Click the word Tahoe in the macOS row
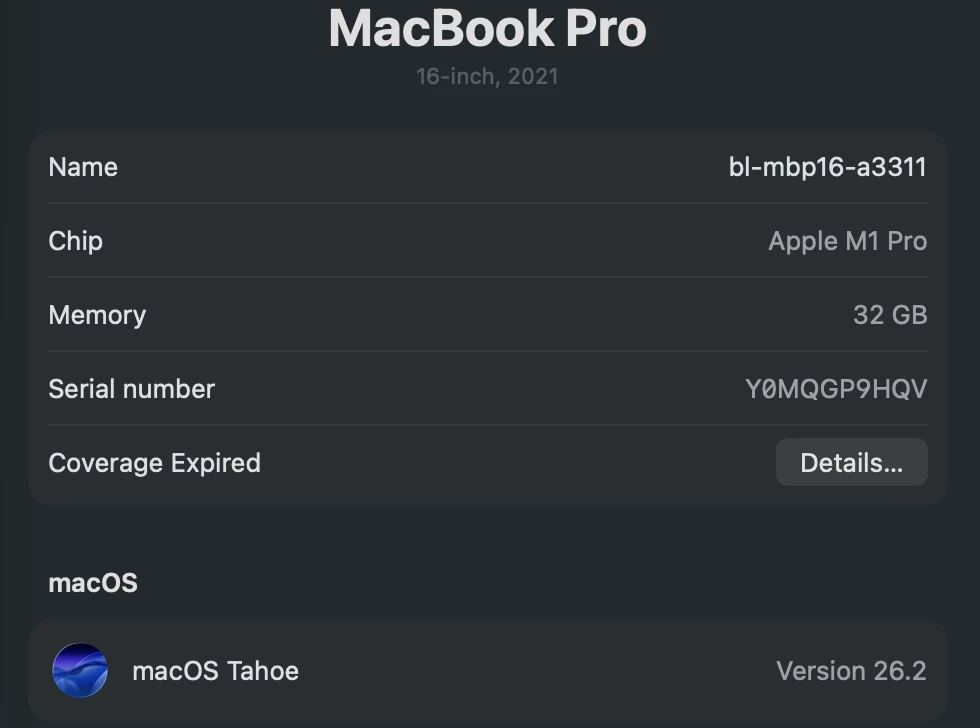 tap(262, 670)
